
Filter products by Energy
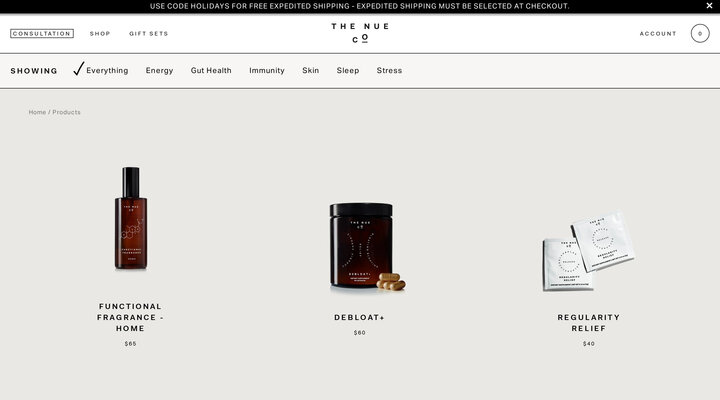click(159, 70)
